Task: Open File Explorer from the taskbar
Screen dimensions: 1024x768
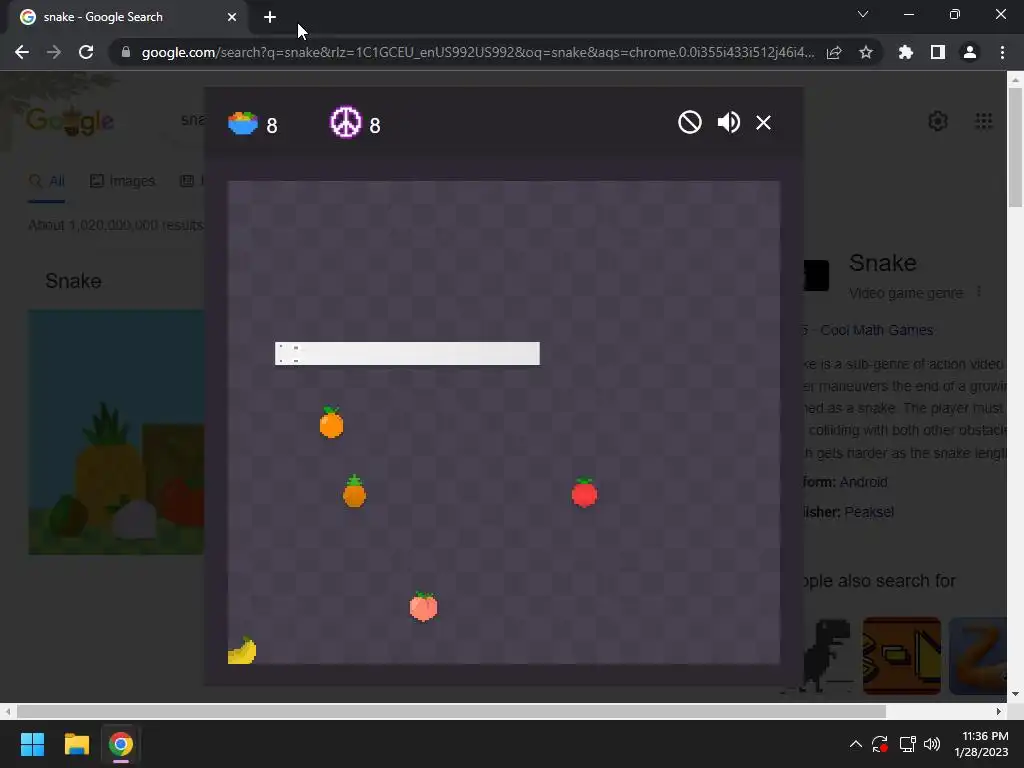Action: tap(76, 744)
